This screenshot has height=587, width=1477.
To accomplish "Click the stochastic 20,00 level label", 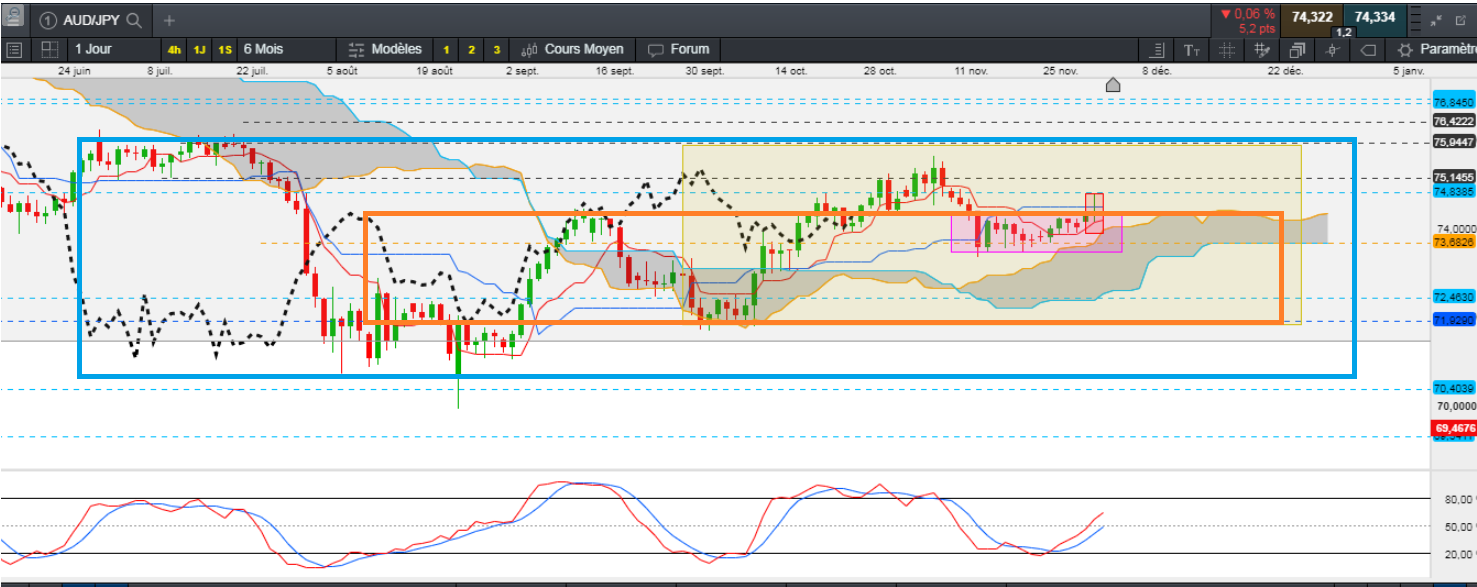I will 1460,554.
